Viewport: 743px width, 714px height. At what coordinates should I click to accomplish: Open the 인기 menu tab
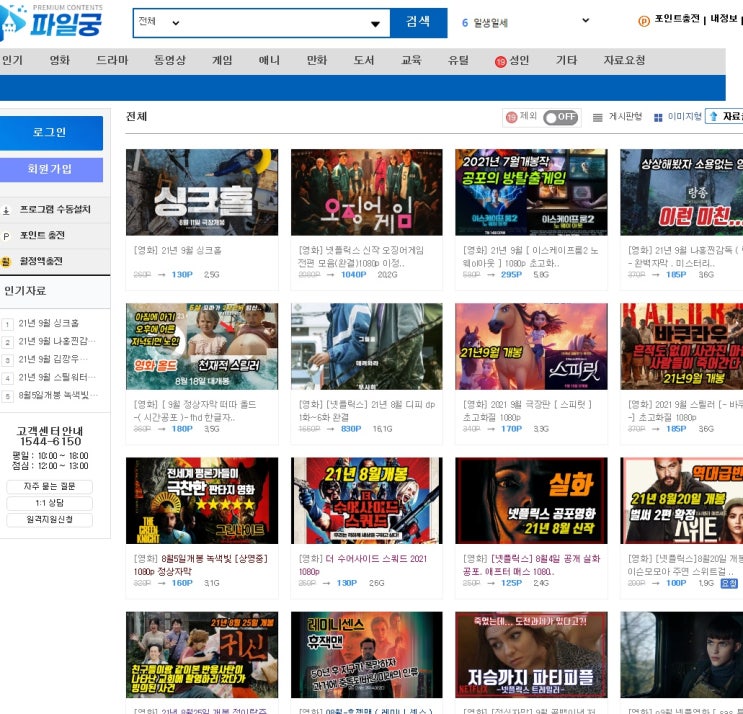coord(12,61)
